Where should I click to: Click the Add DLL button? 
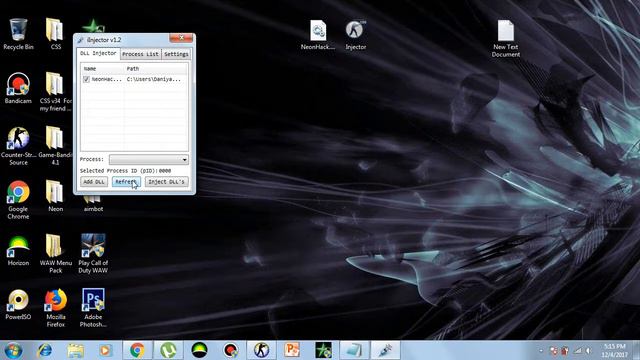[94, 182]
